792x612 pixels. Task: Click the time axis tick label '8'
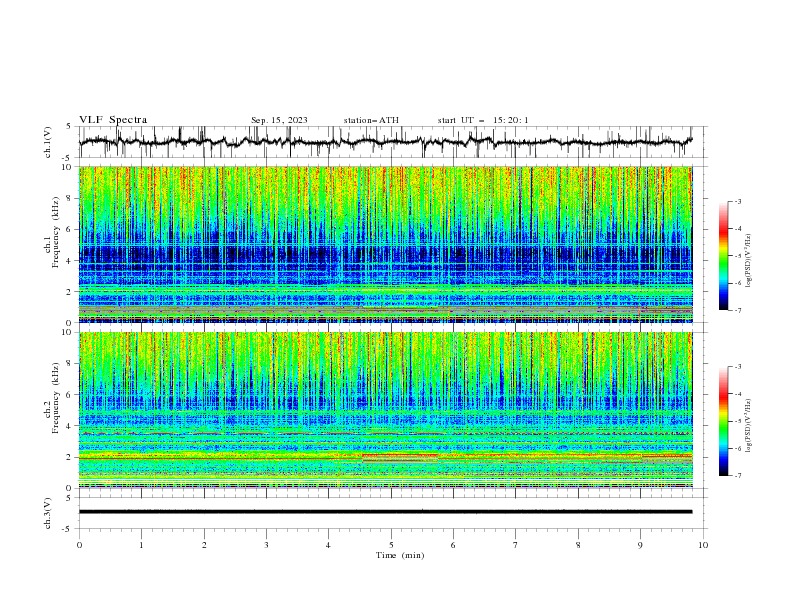578,545
